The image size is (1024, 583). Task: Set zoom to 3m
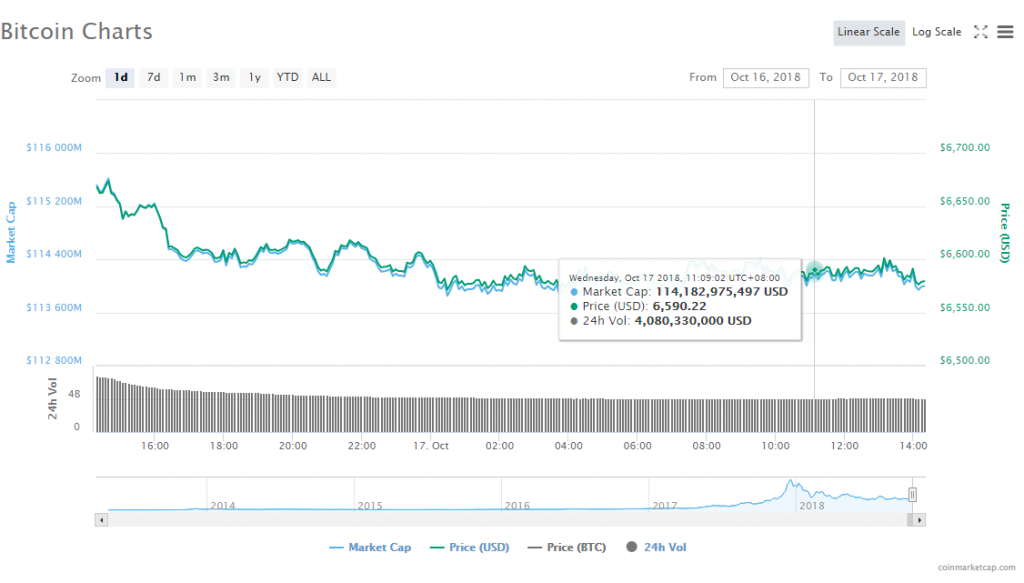coord(221,77)
